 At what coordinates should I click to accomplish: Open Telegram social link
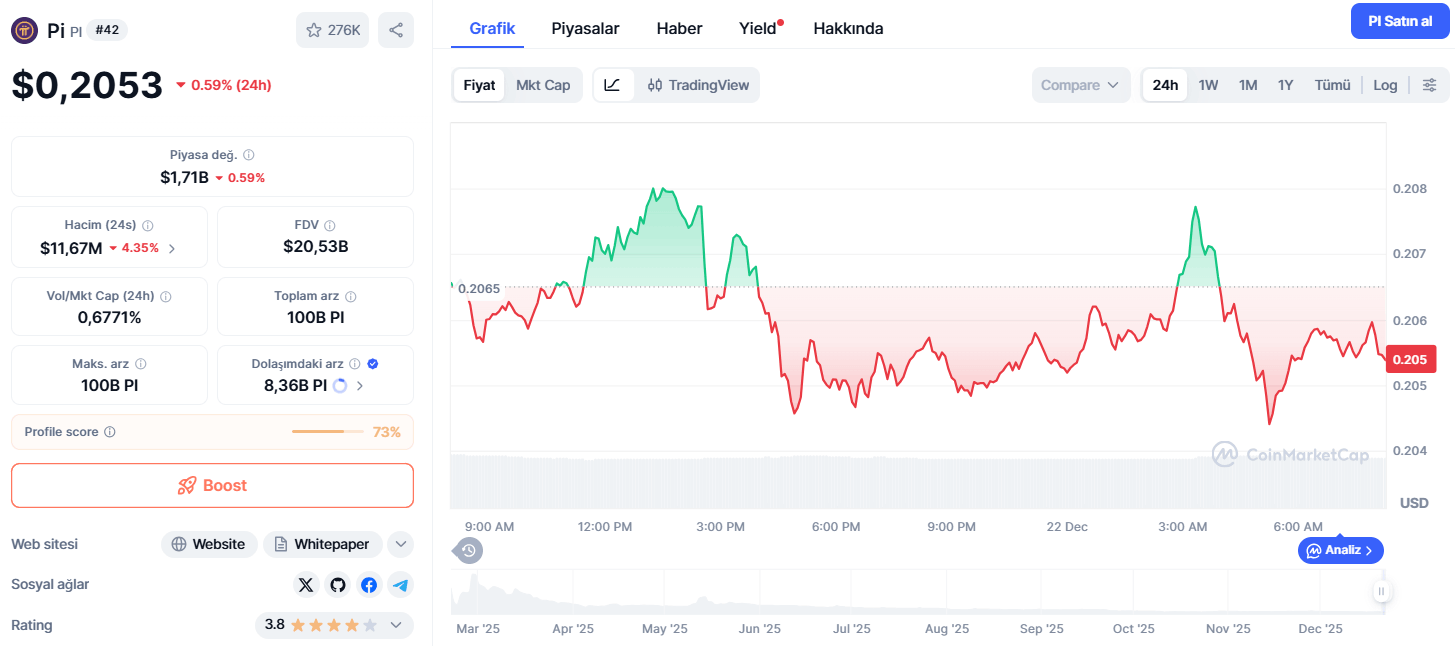click(x=401, y=585)
